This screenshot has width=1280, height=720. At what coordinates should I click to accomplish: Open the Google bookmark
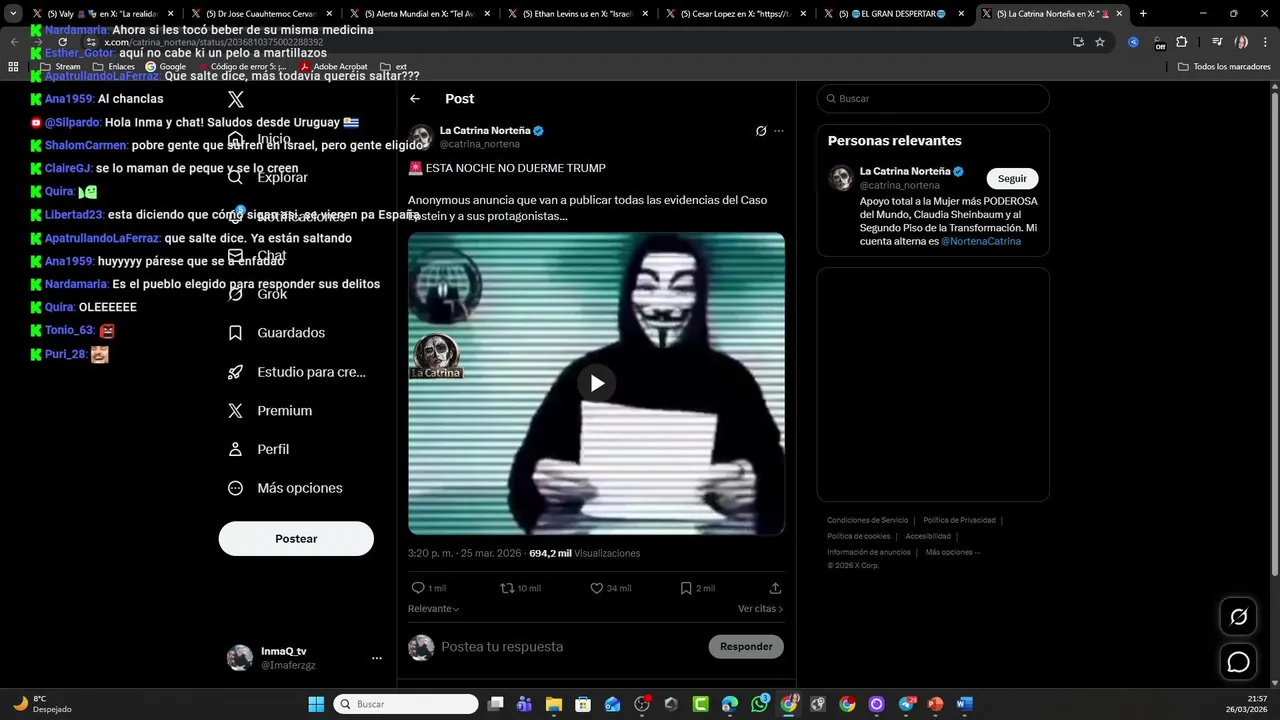(166, 67)
